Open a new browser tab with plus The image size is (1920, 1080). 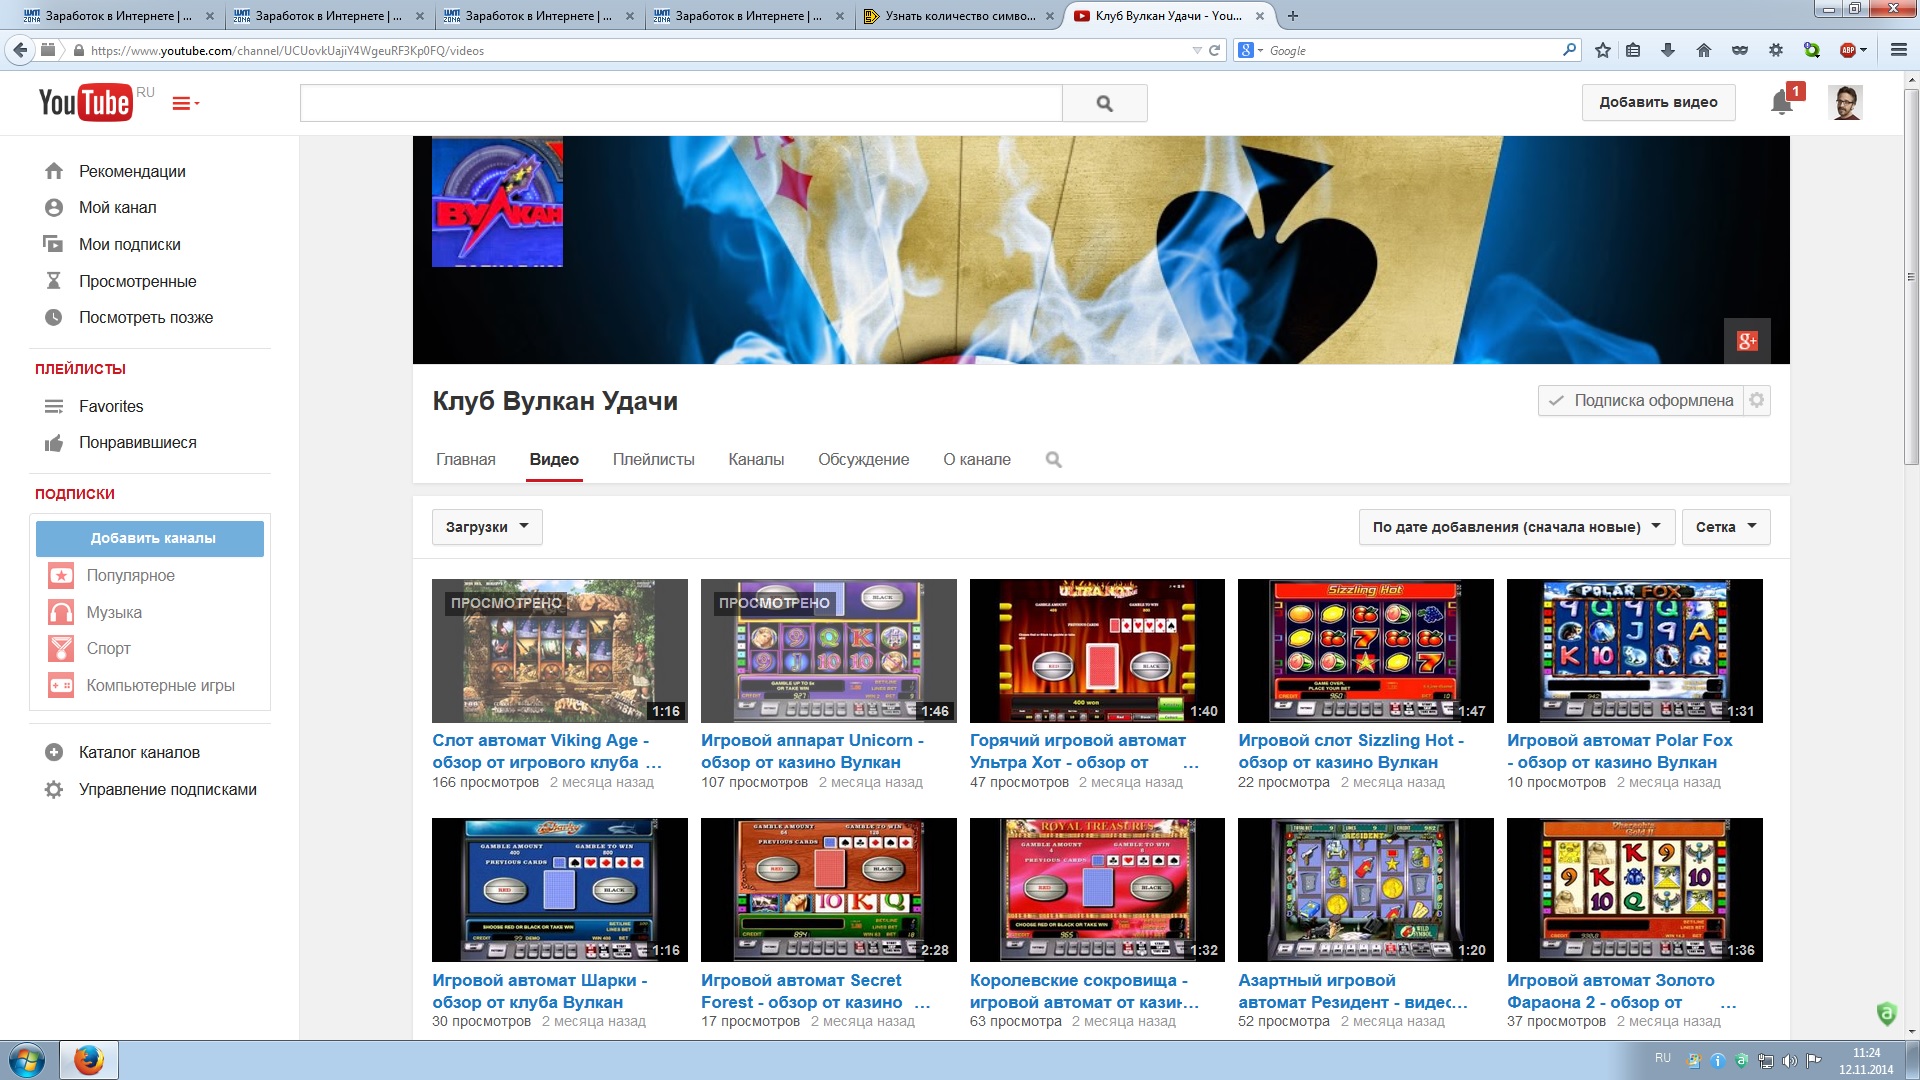point(1292,16)
